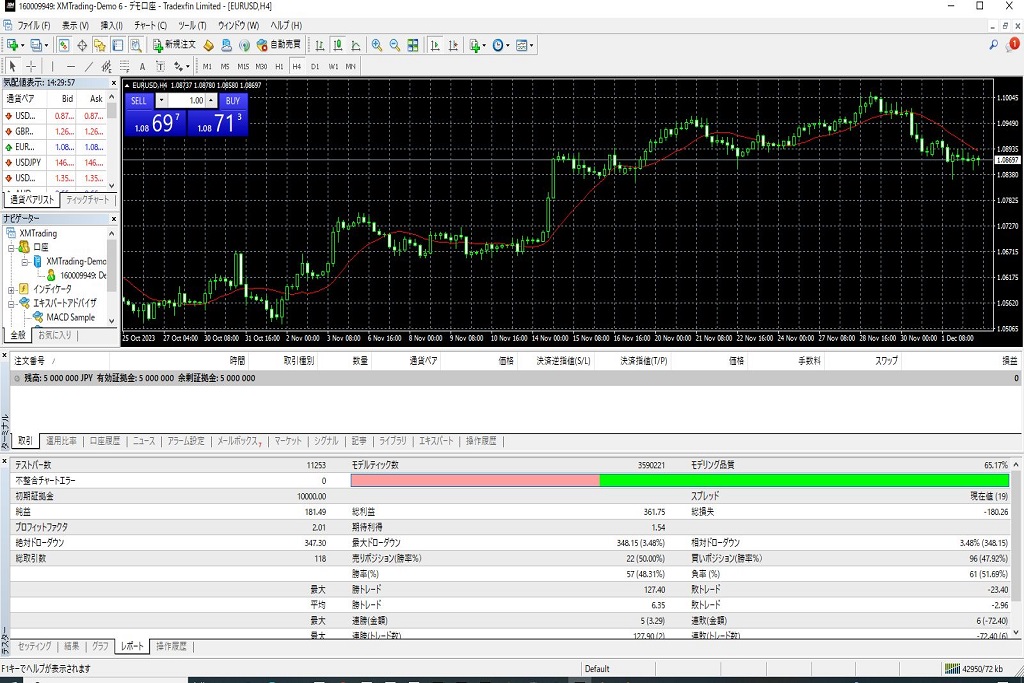Enable the D1 timeframe button
This screenshot has height=683, width=1024.
click(x=315, y=66)
